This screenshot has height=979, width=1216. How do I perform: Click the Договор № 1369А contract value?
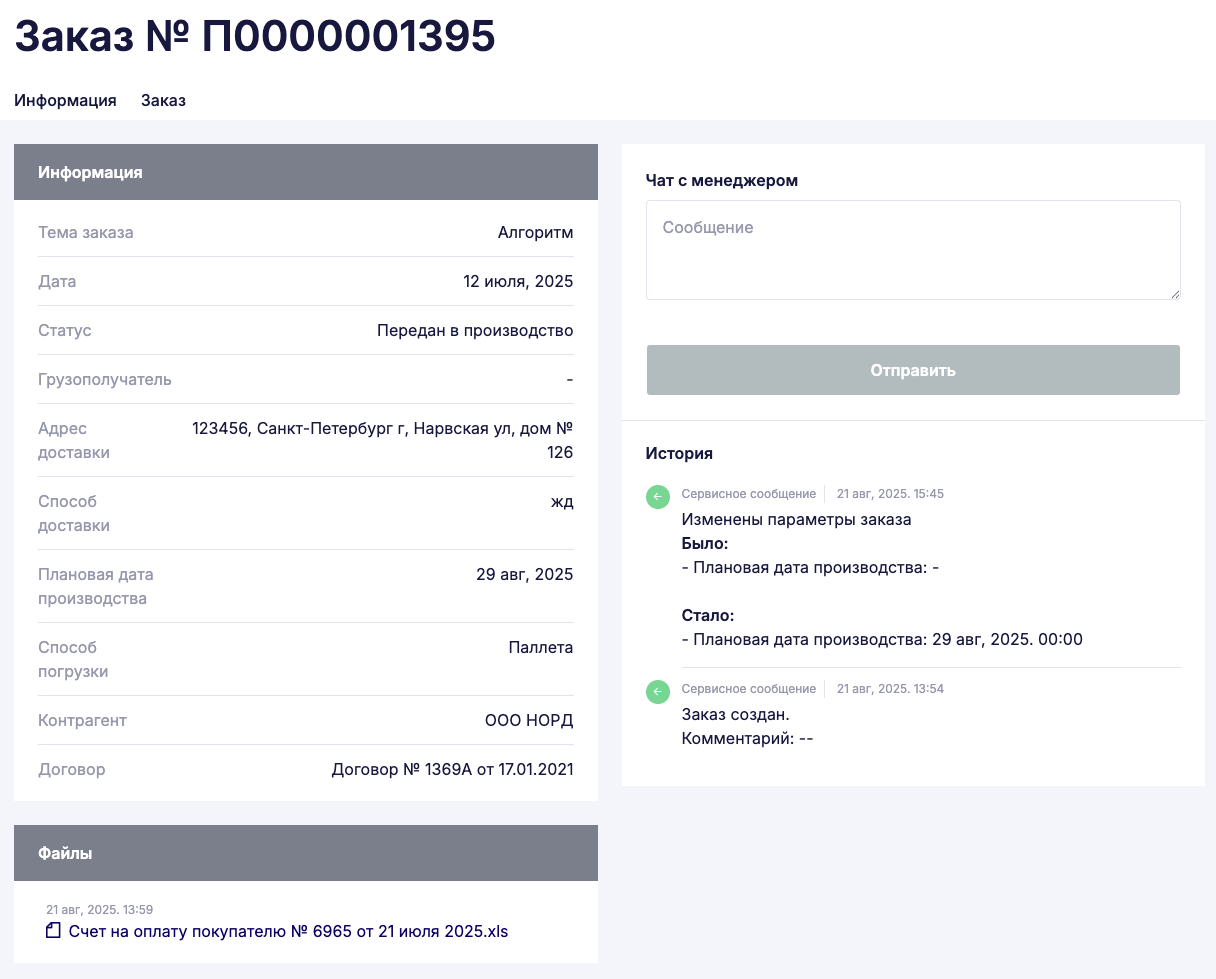pos(452,770)
